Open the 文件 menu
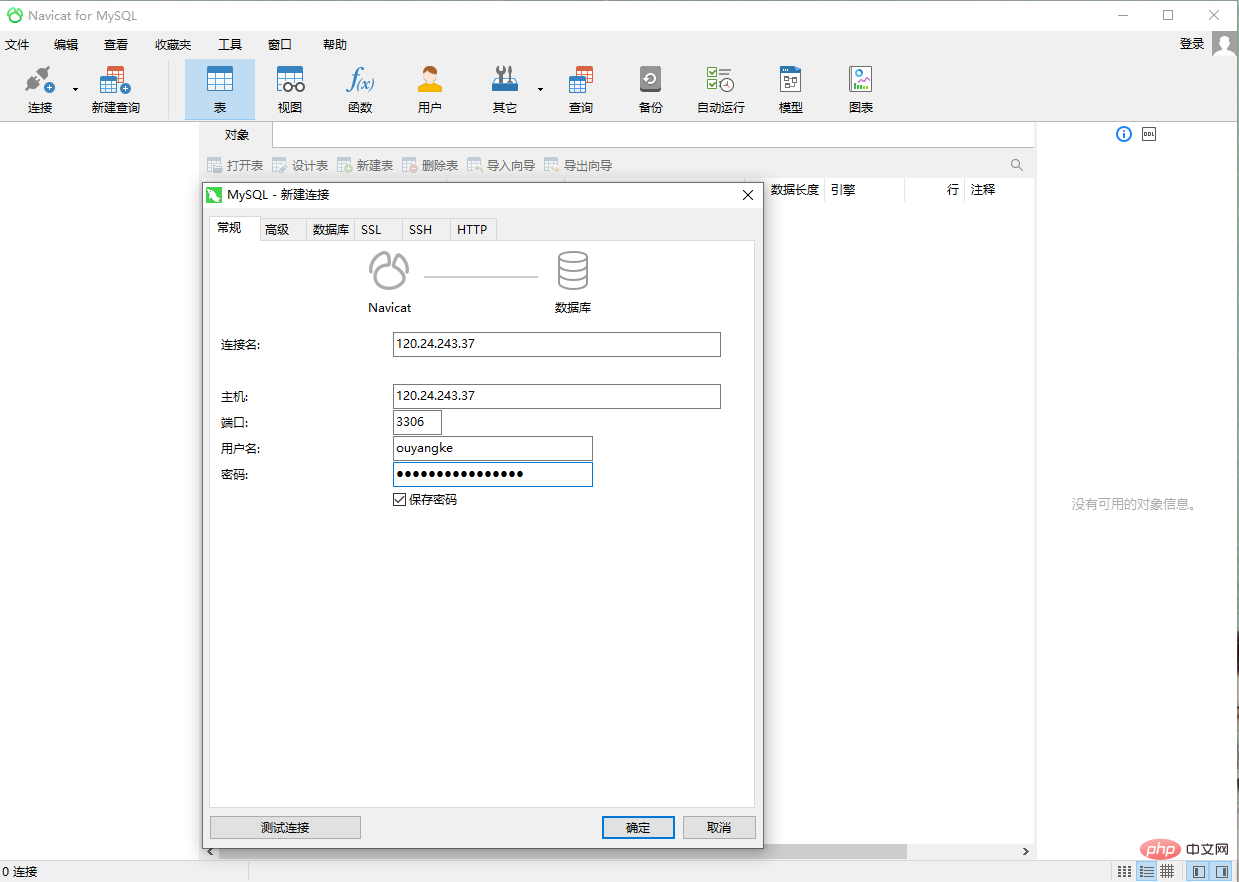Image resolution: width=1239 pixels, height=882 pixels. 17,45
